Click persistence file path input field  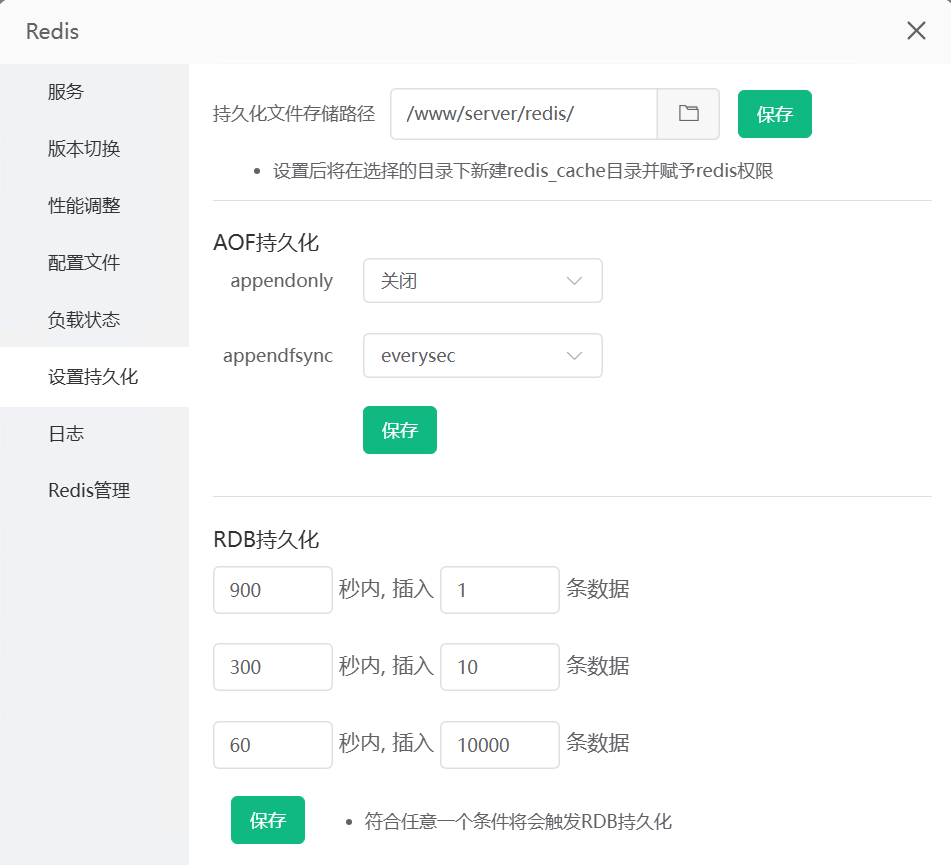click(524, 114)
